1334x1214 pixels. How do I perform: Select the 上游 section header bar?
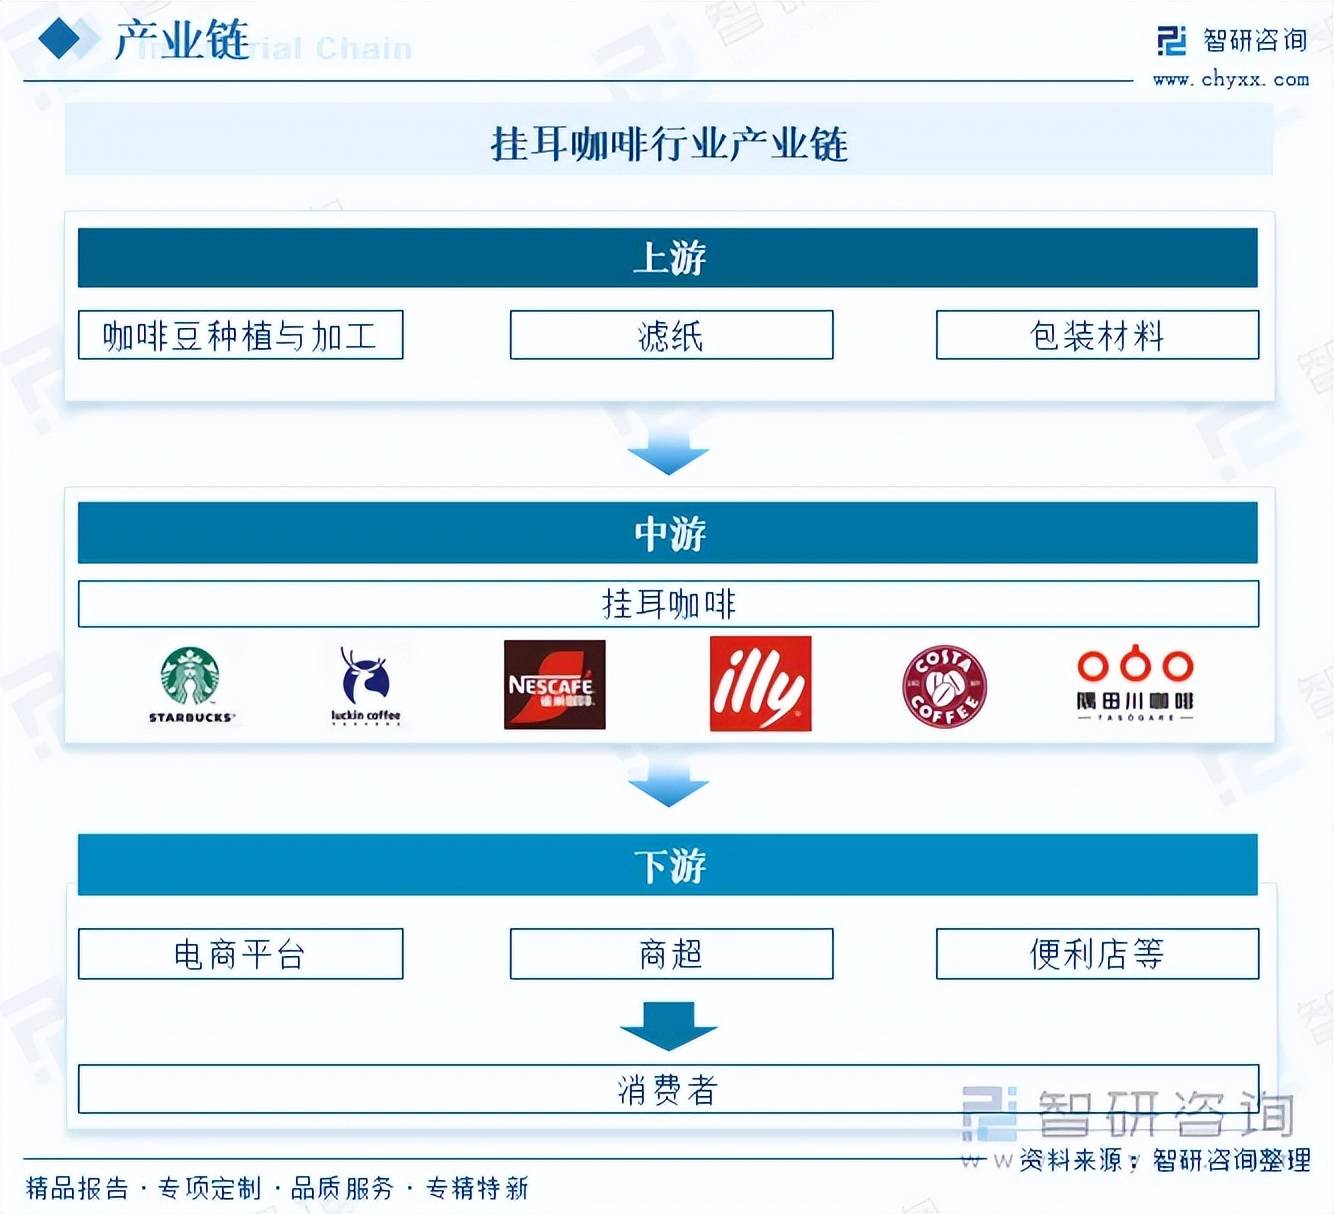click(668, 257)
